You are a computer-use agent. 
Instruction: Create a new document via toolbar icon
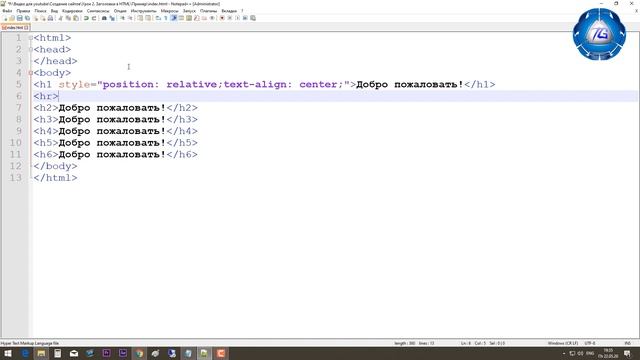(x=5, y=18)
